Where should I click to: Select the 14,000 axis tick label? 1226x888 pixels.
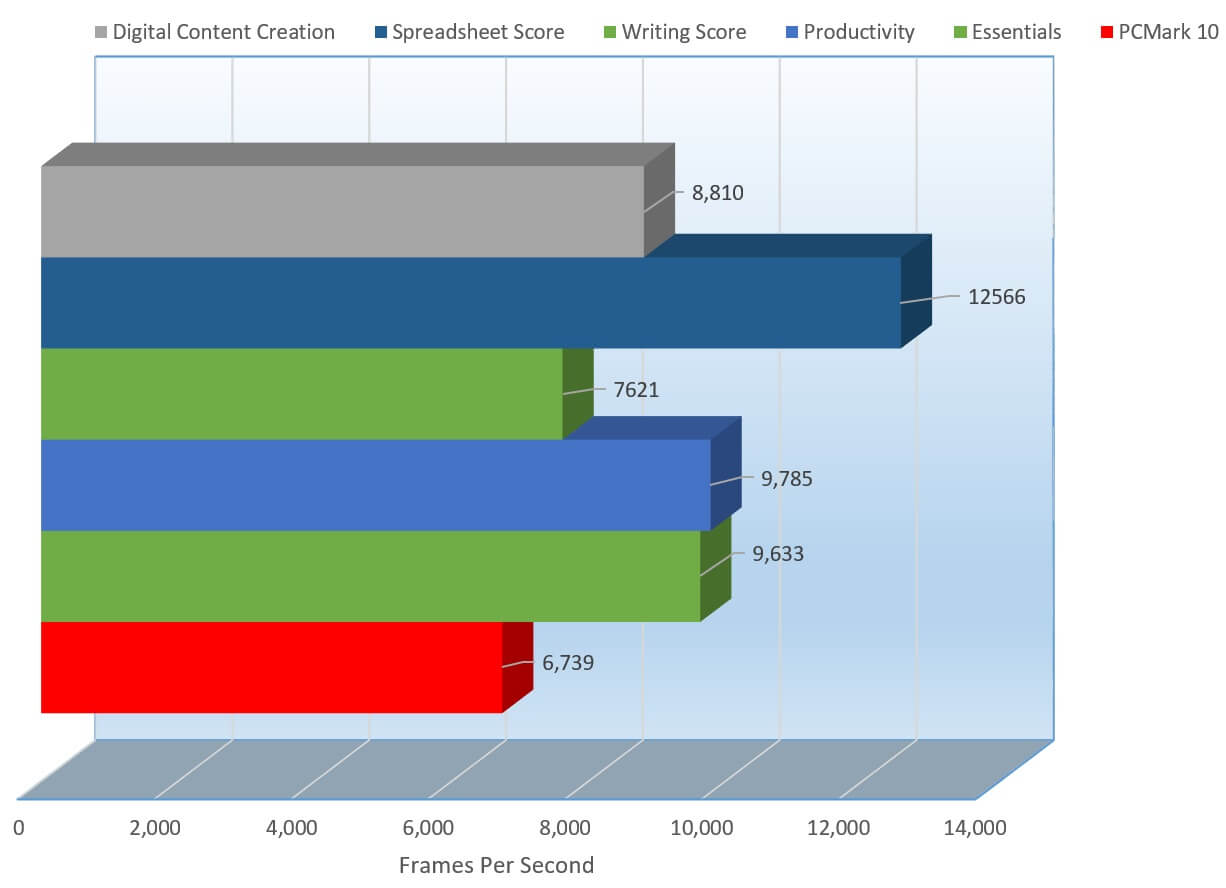click(x=975, y=828)
